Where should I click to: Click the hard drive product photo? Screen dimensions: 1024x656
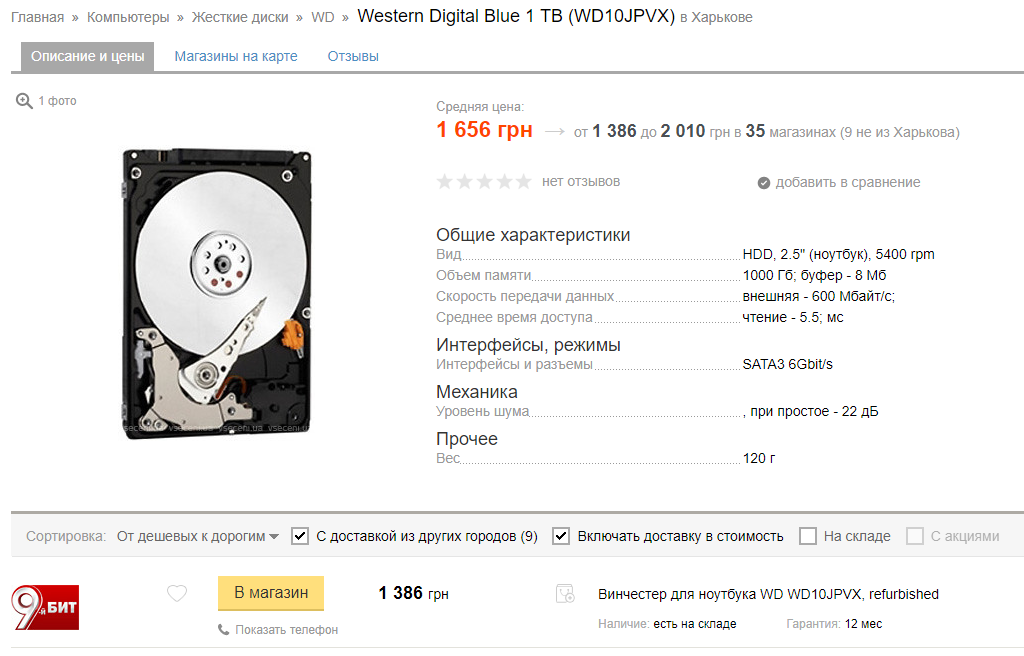tap(215, 290)
